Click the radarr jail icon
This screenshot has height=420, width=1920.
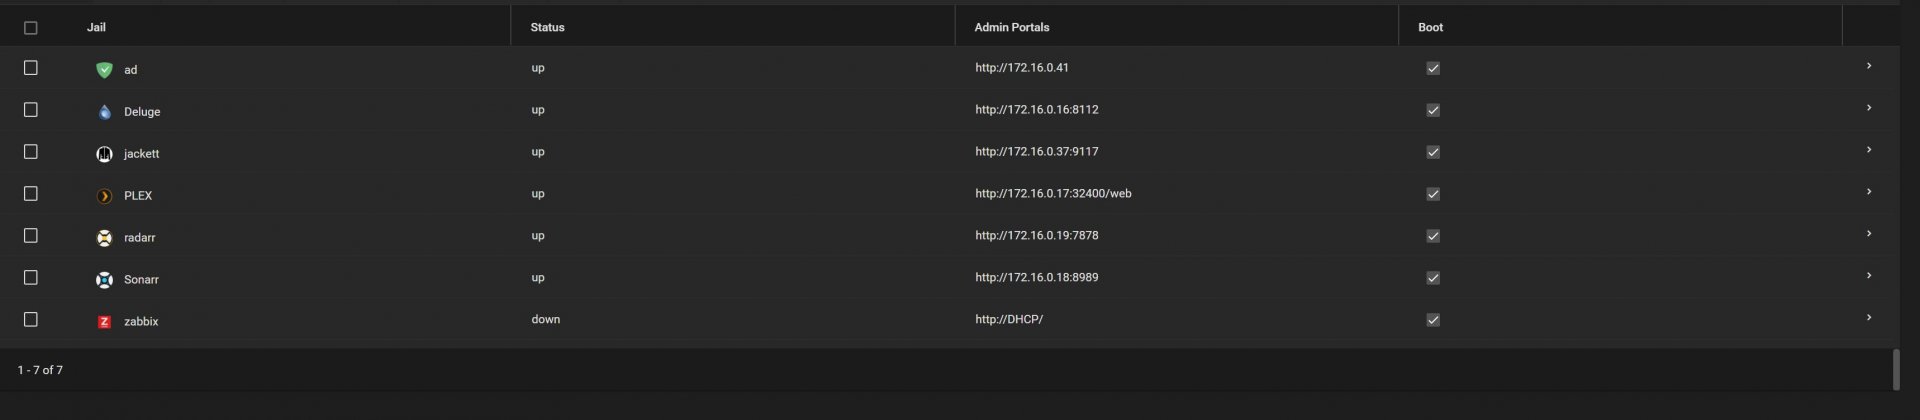[104, 238]
